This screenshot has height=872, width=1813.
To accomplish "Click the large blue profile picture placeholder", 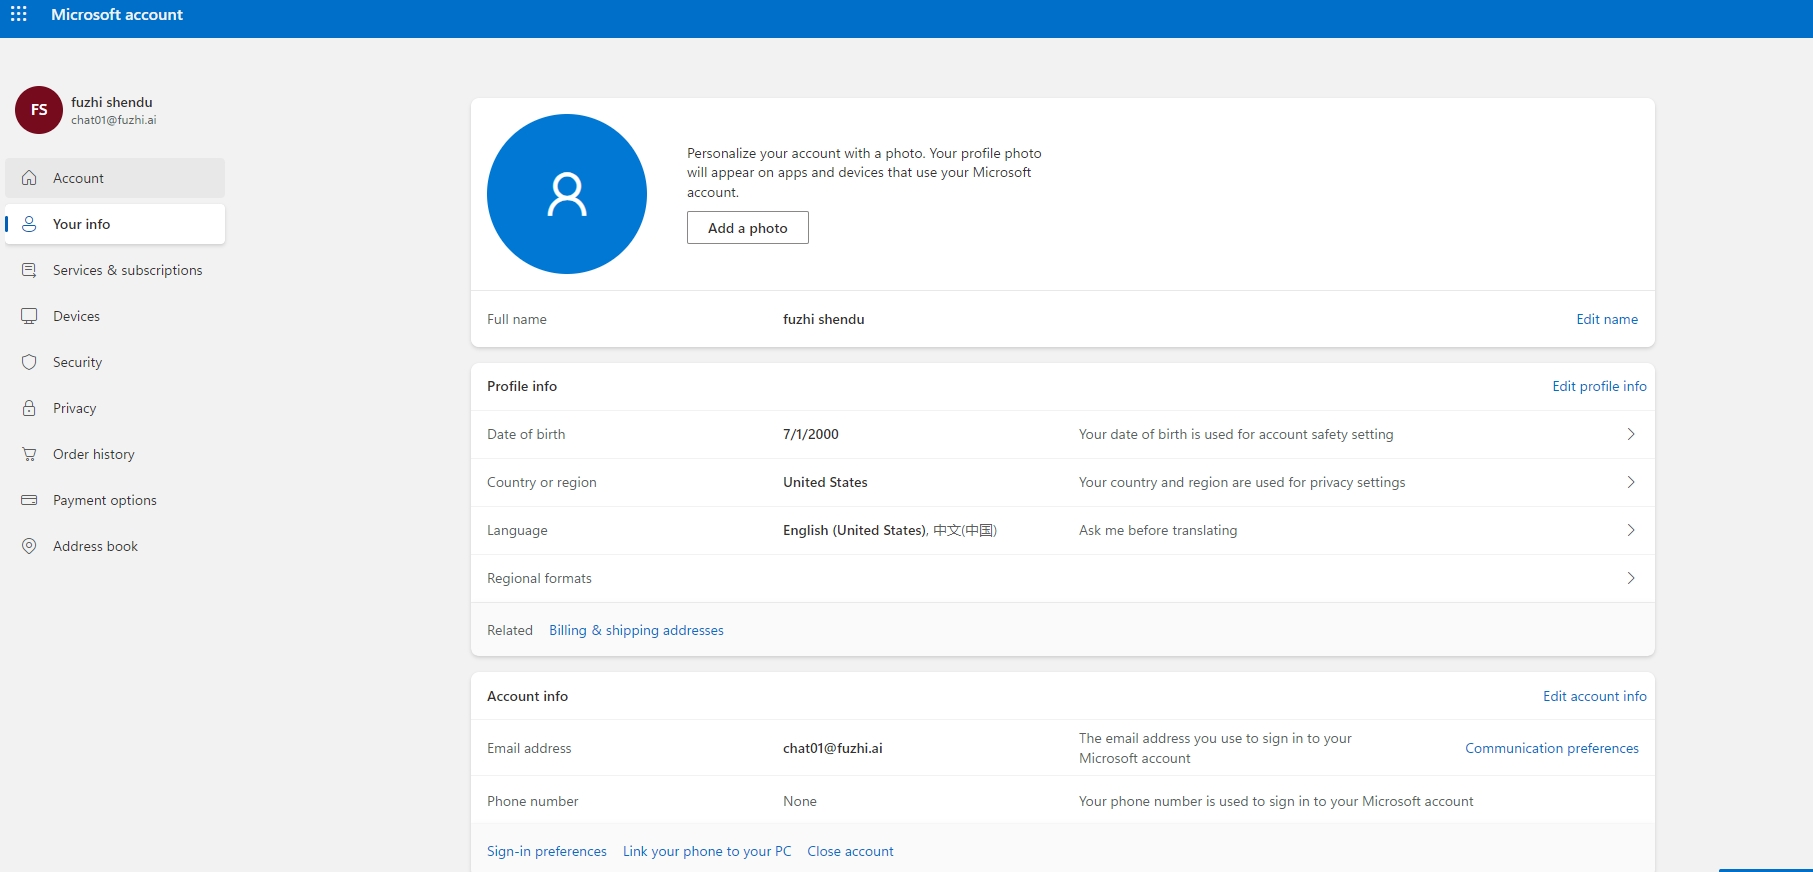I will coord(567,194).
